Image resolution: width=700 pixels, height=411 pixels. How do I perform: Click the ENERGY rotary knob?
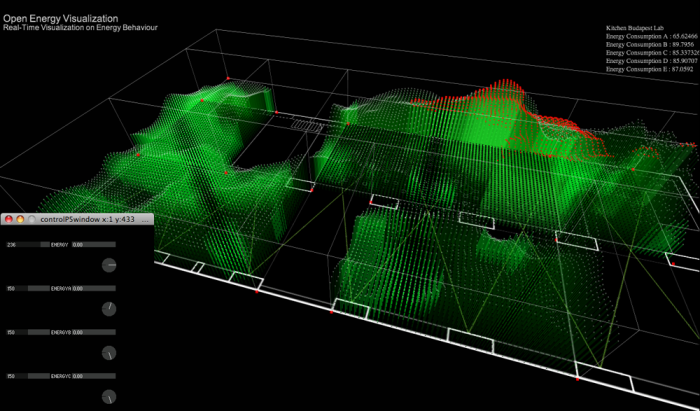click(x=109, y=264)
